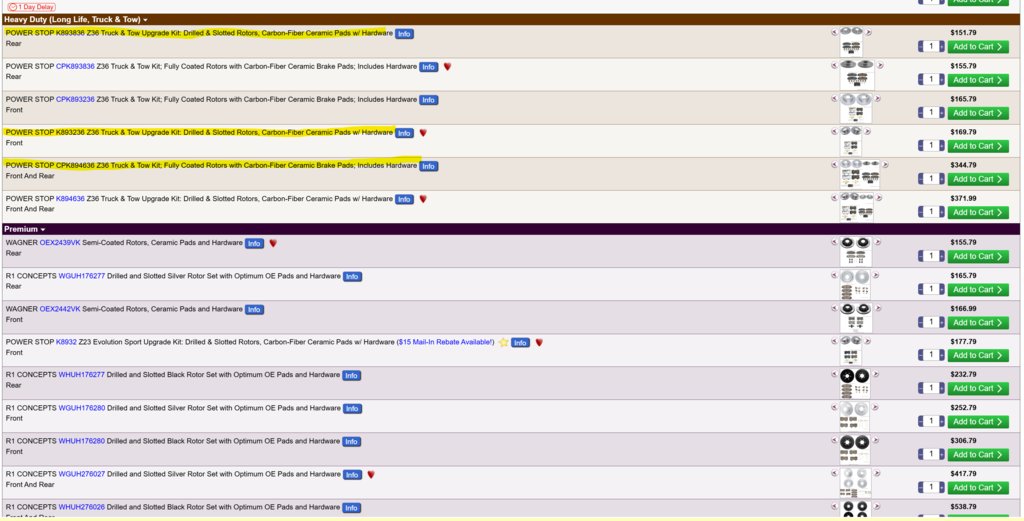Click the star icon on the K8932 row

pos(504,342)
